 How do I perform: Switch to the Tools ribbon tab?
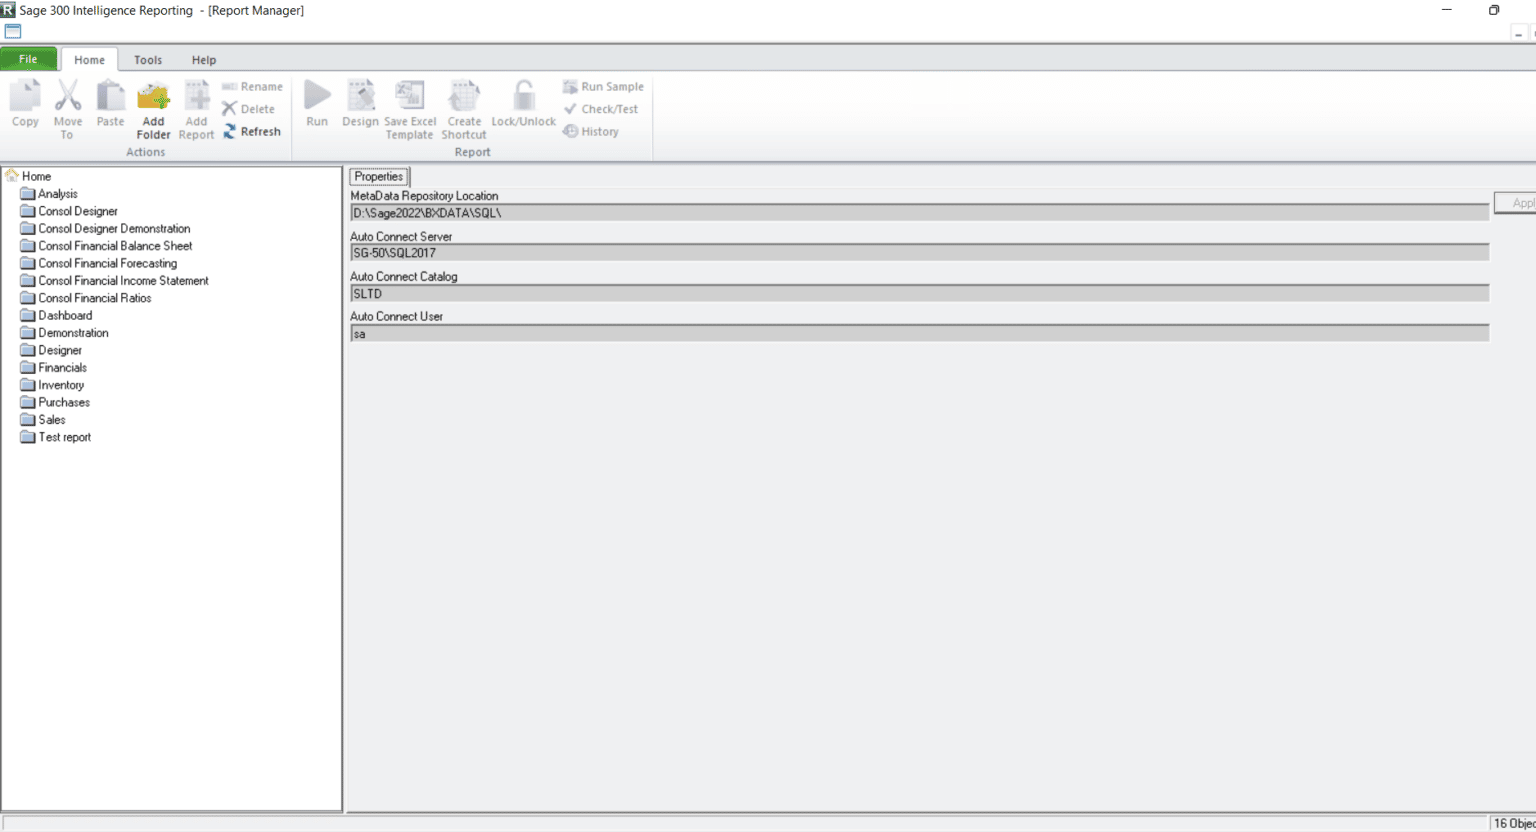pos(148,59)
